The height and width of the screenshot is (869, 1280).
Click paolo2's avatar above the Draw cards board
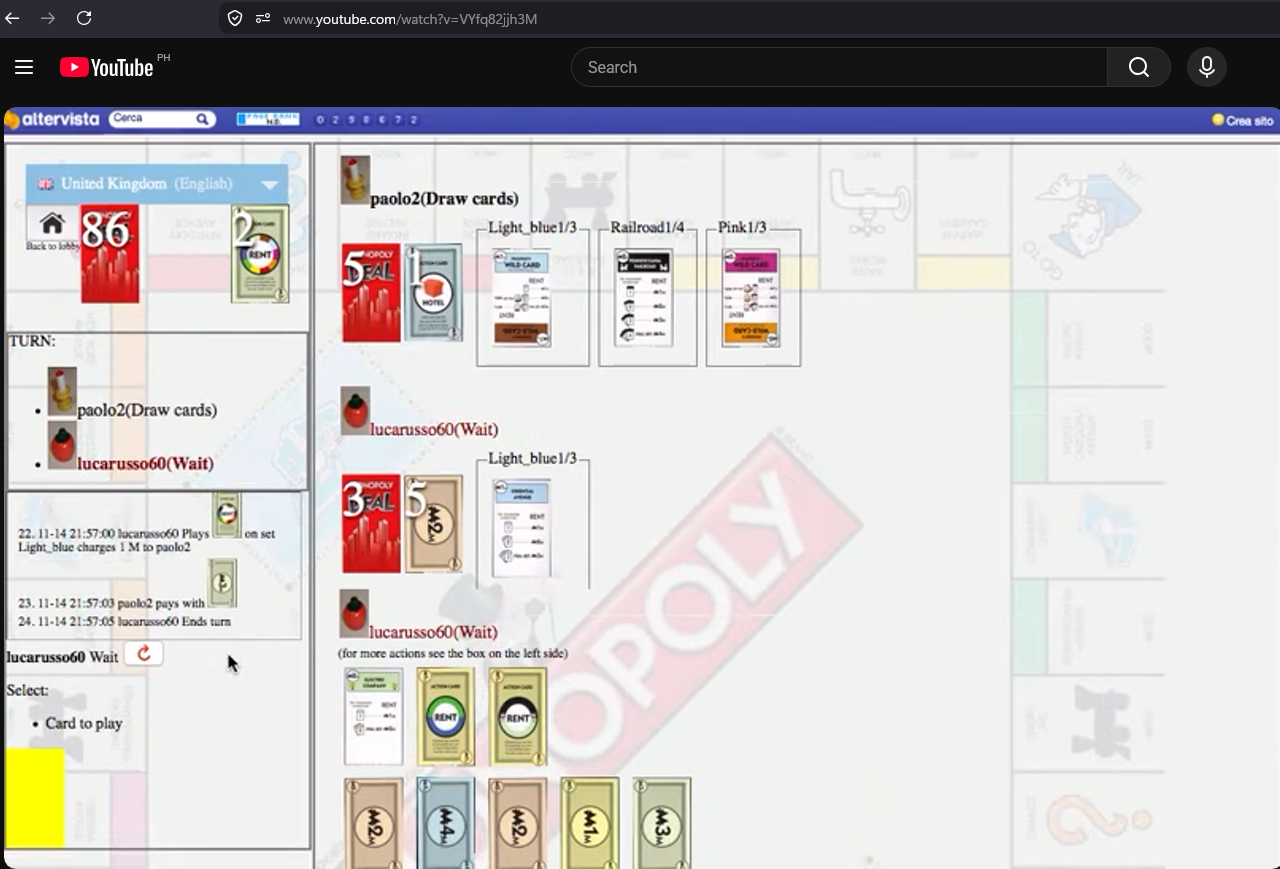click(355, 180)
